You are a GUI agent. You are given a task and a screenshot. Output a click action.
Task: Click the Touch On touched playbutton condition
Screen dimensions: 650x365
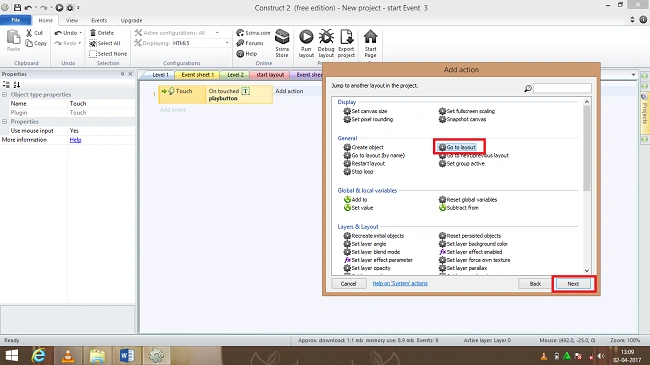pyautogui.click(x=216, y=95)
